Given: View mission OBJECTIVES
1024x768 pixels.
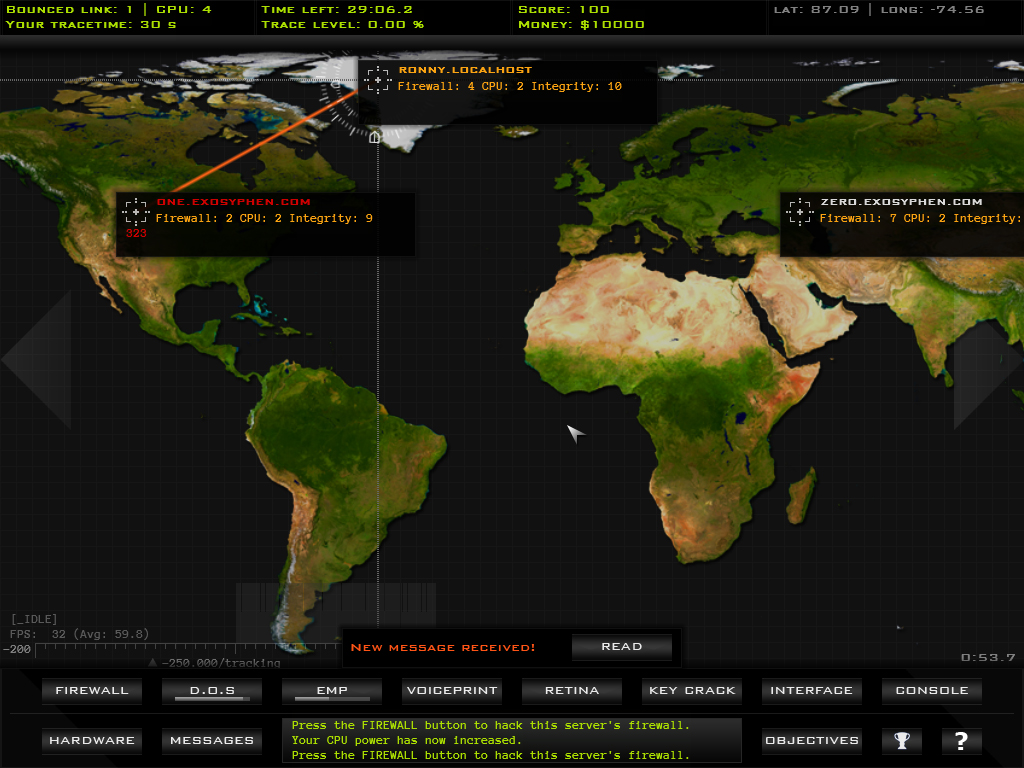Looking at the screenshot, I should click(812, 741).
